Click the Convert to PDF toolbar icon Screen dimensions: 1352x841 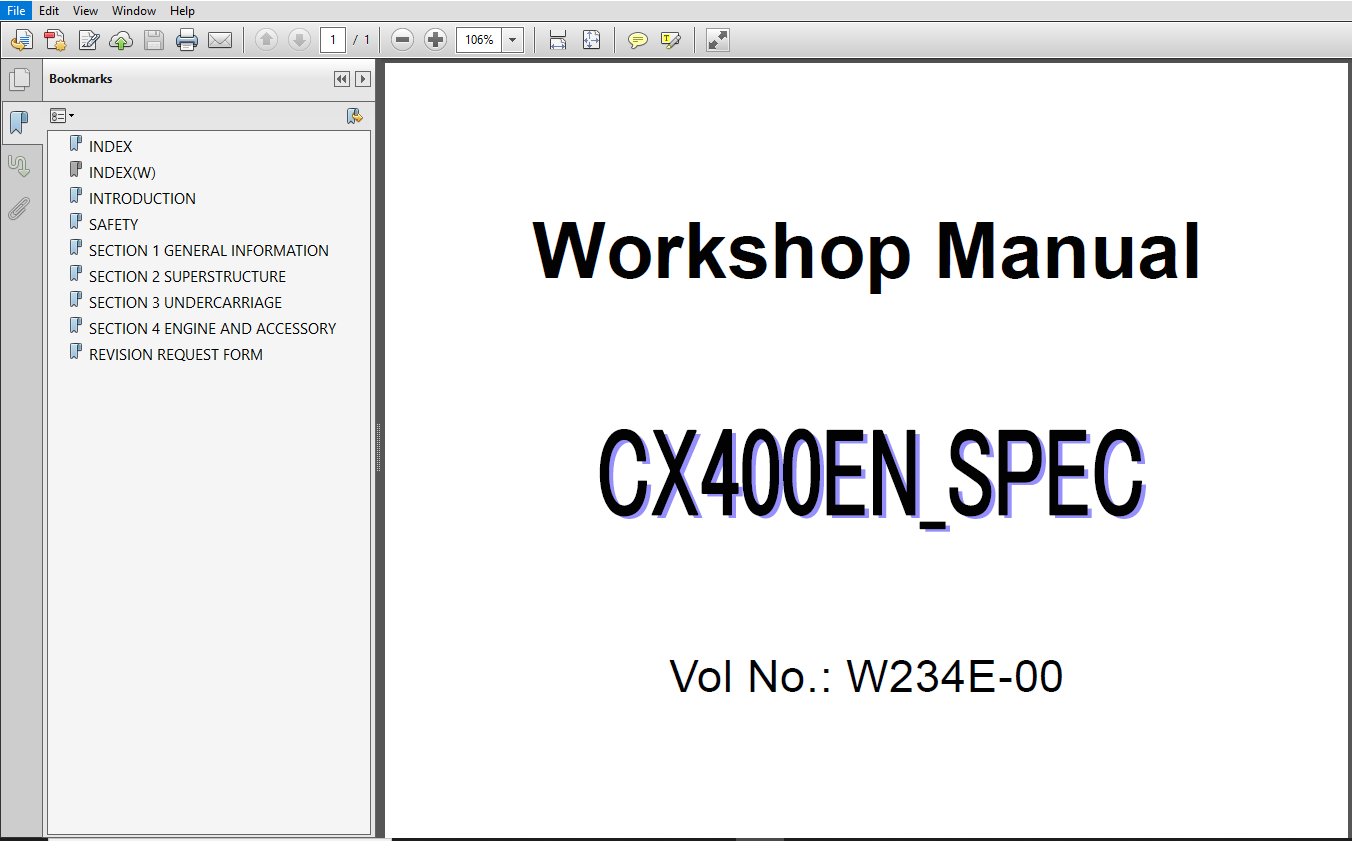point(55,40)
